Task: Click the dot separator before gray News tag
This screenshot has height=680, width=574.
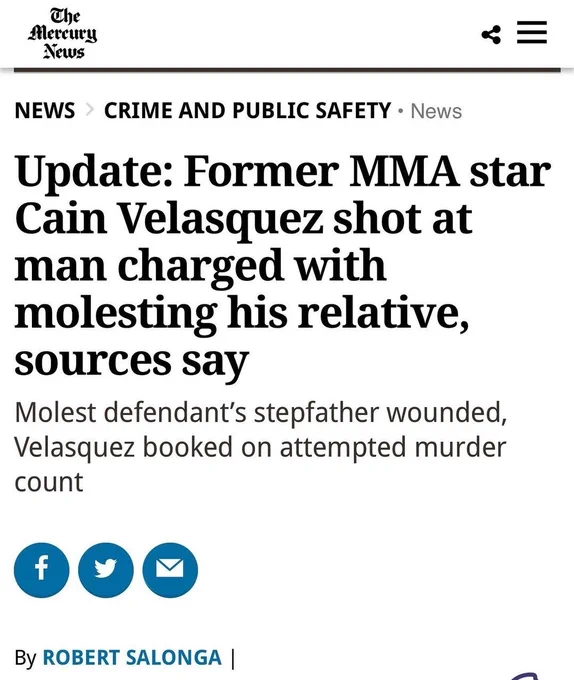Action: coord(401,111)
